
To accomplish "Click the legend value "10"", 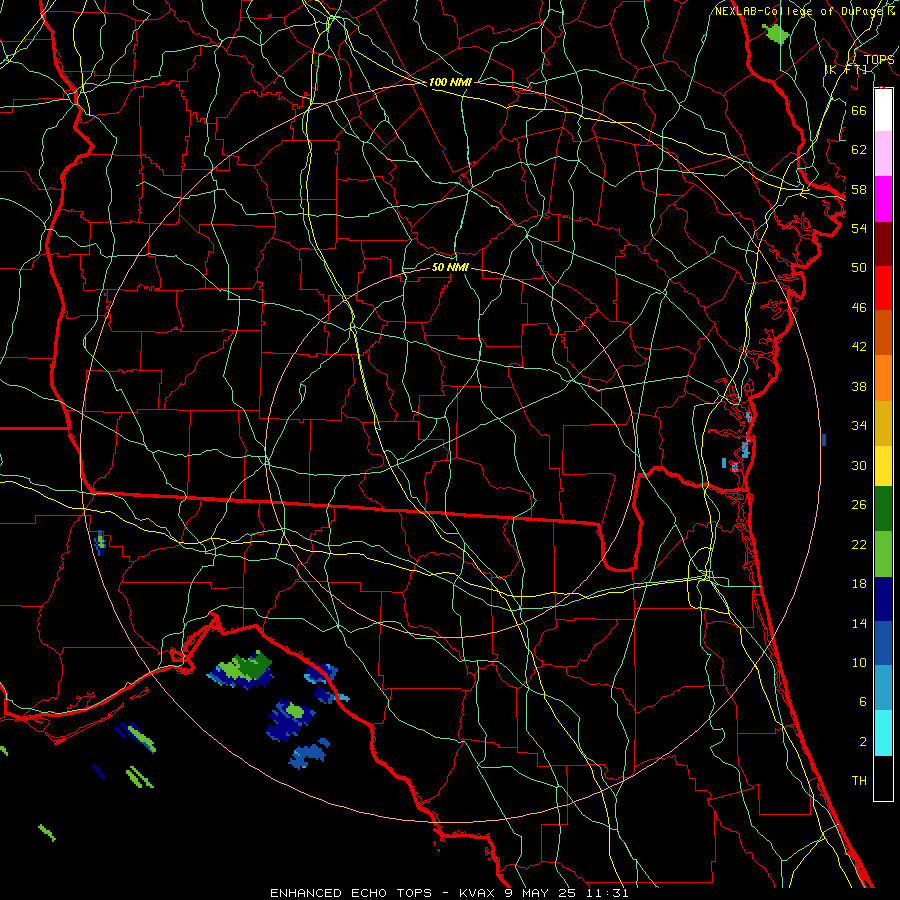I will pyautogui.click(x=859, y=663).
